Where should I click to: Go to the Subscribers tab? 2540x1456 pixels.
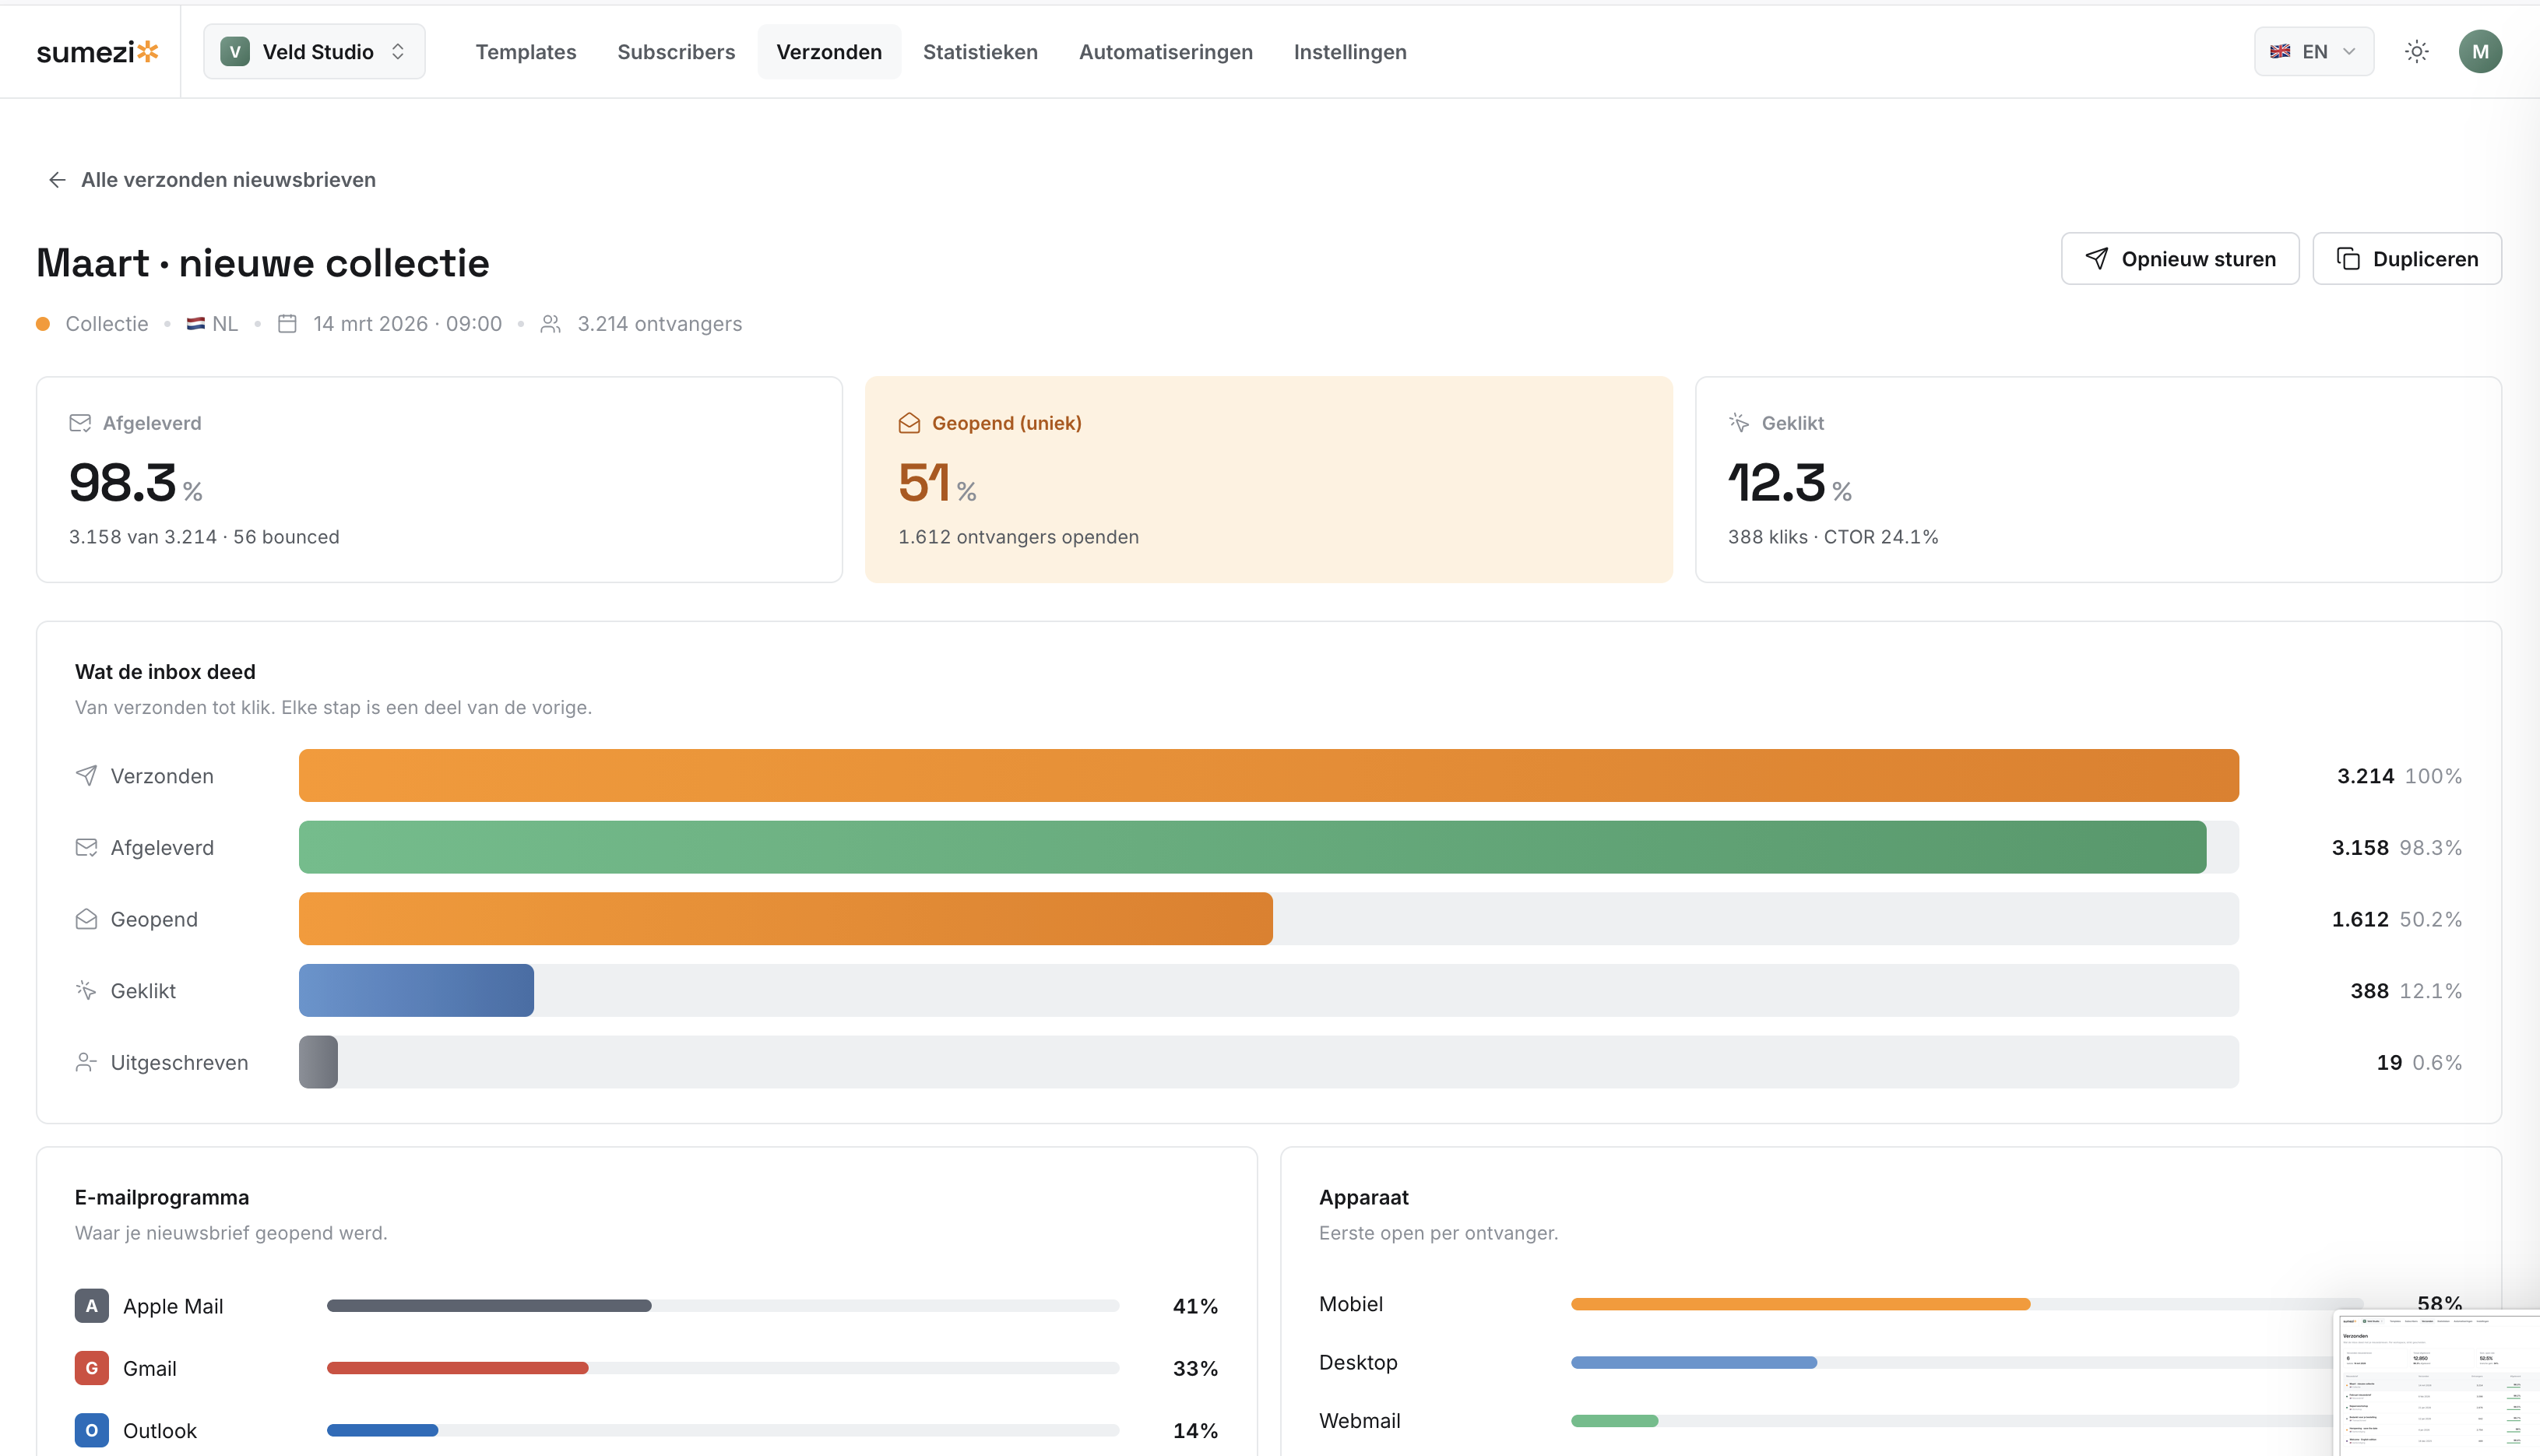pyautogui.click(x=676, y=51)
